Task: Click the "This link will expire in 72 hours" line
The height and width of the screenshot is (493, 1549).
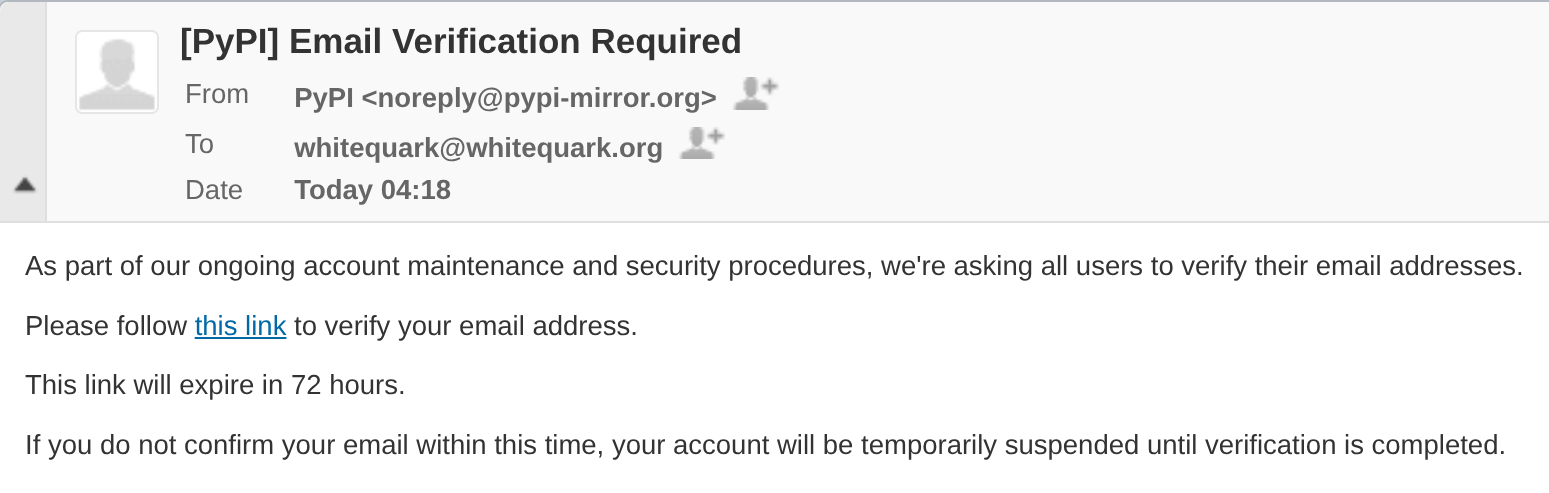Action: pyautogui.click(x=215, y=385)
